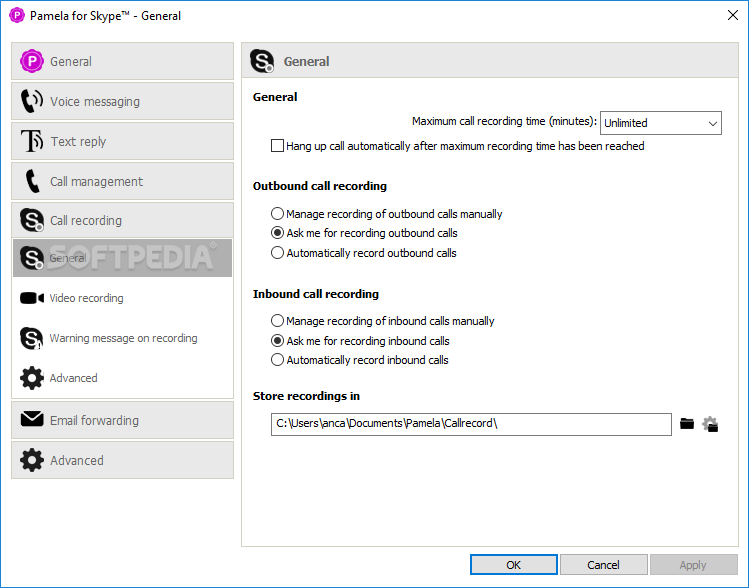Browse for recordings folder with folder icon

(x=687, y=424)
